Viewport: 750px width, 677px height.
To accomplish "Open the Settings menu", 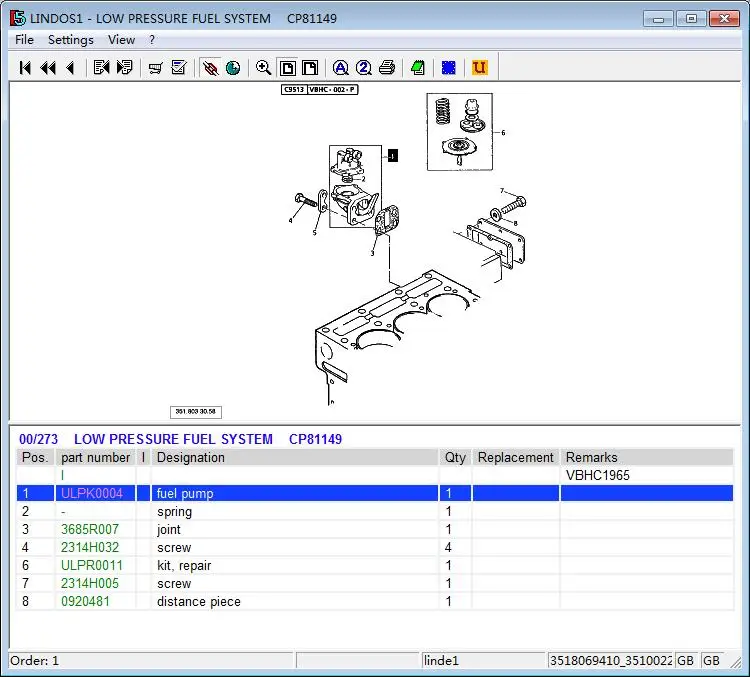I will (71, 40).
